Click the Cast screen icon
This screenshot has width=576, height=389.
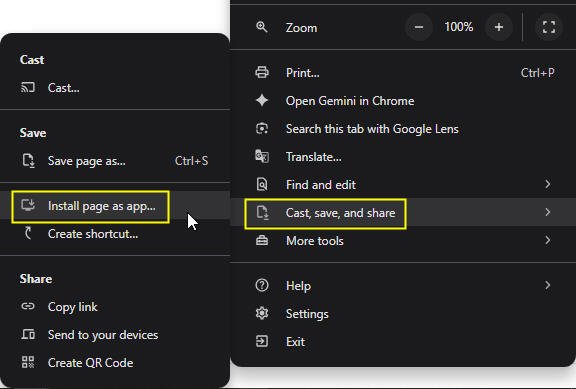28,87
